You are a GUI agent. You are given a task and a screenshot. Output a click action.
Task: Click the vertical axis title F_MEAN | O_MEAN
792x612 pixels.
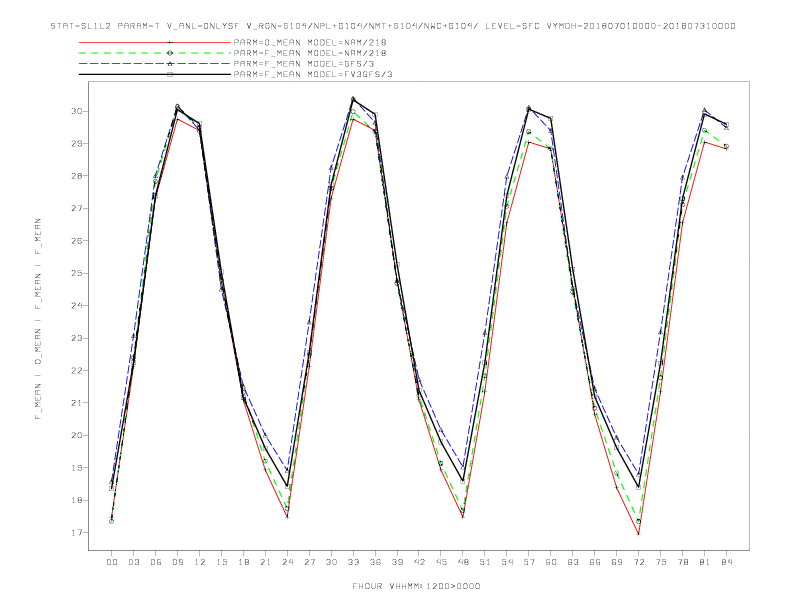click(x=38, y=319)
